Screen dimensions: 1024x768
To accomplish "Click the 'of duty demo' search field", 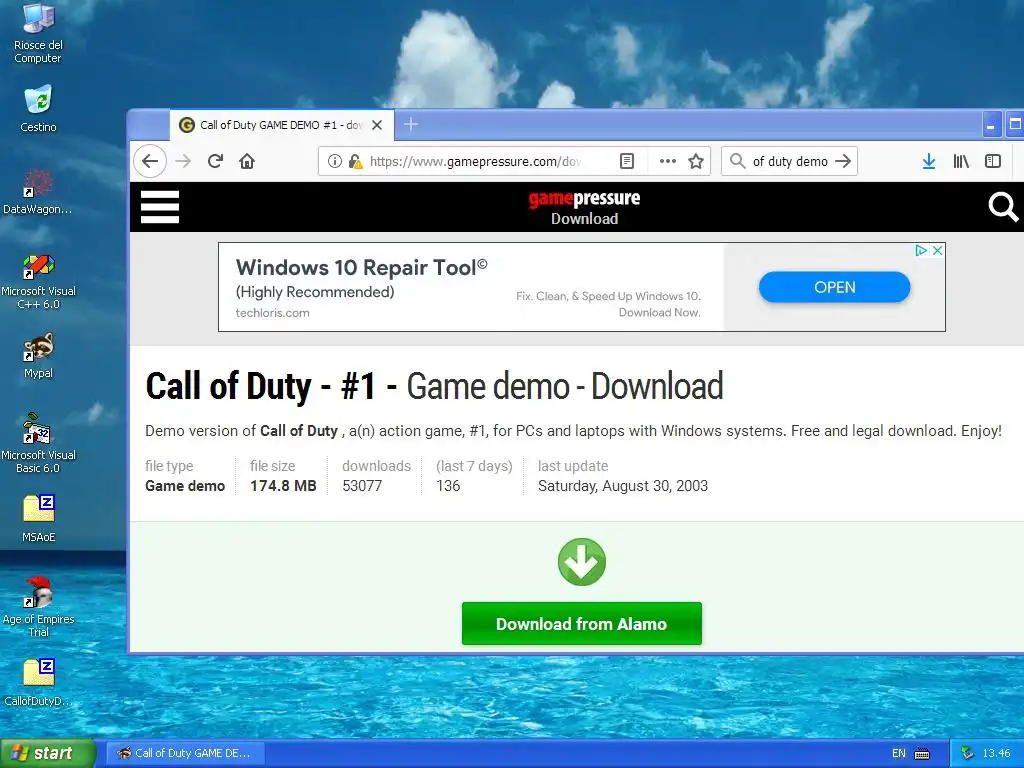I will [790, 161].
